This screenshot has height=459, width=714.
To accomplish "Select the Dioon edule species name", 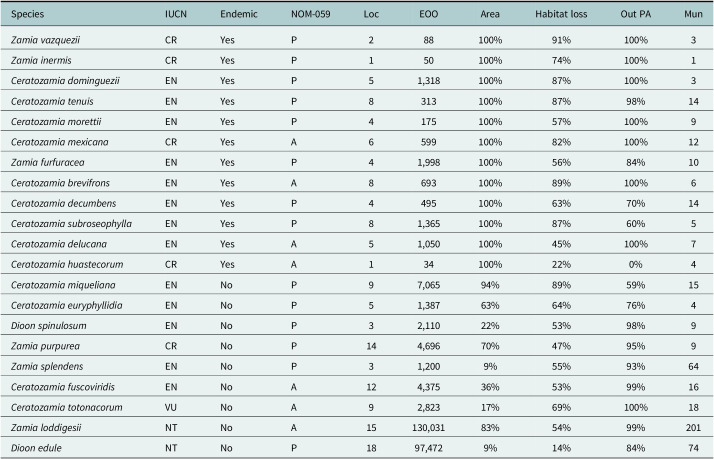I will [x=36, y=448].
